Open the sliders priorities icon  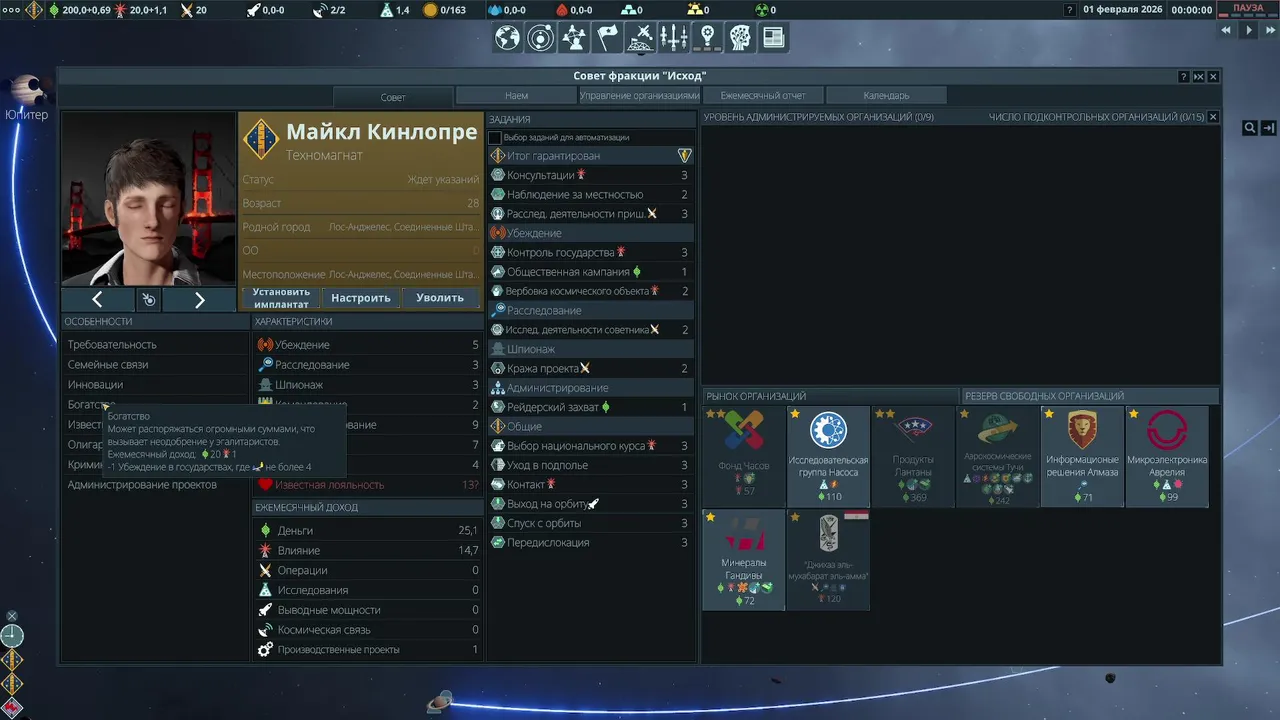point(674,38)
